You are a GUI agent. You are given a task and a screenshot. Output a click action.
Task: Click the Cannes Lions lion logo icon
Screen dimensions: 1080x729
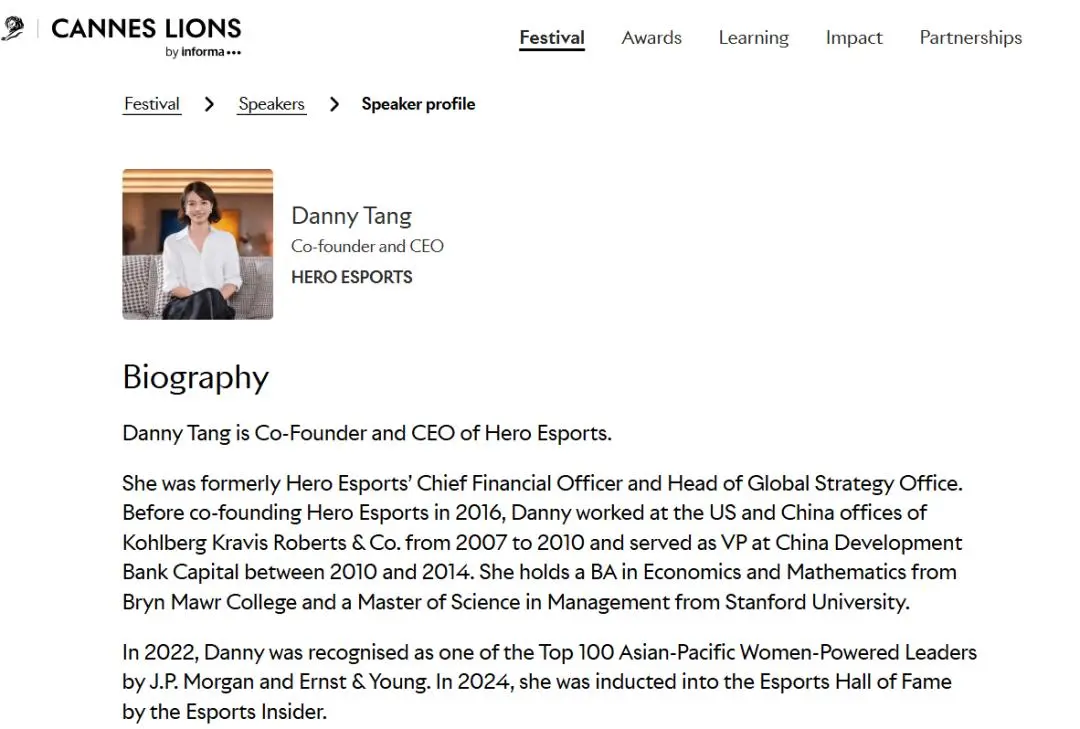[12, 29]
